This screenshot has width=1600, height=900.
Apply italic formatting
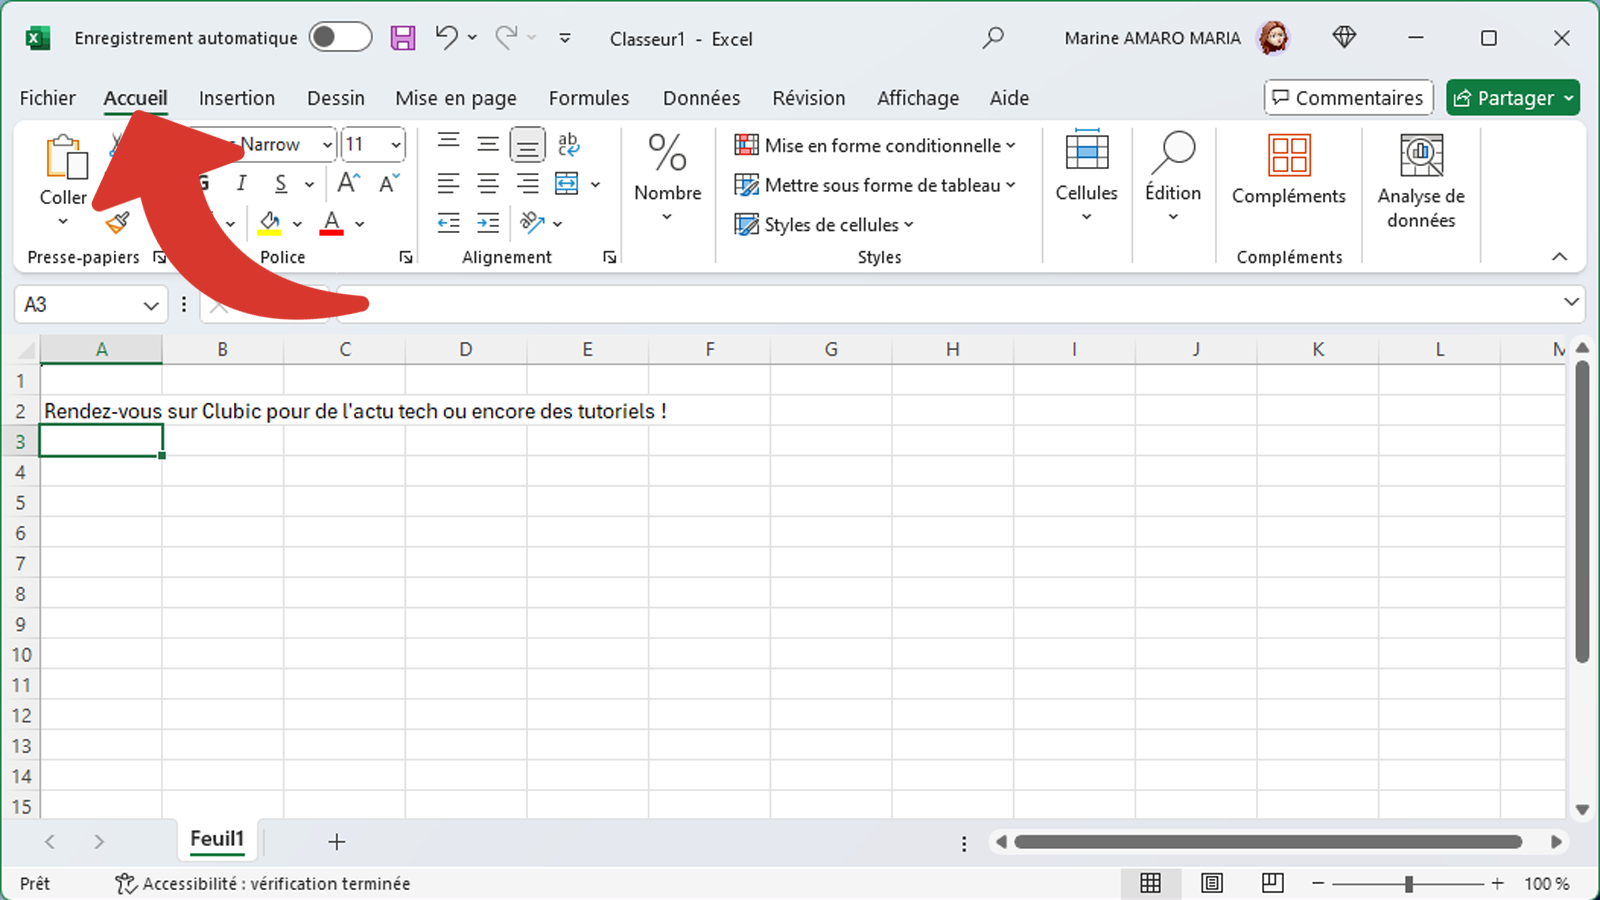click(x=241, y=183)
